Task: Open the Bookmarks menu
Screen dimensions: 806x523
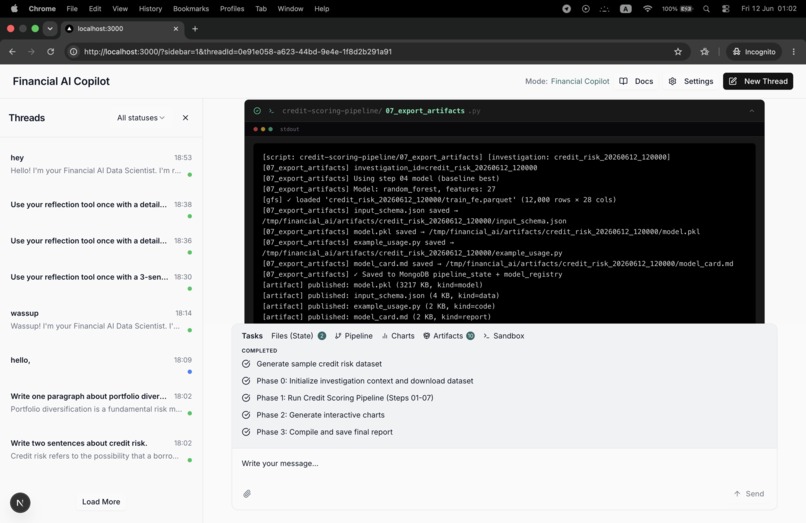Action: click(x=191, y=9)
